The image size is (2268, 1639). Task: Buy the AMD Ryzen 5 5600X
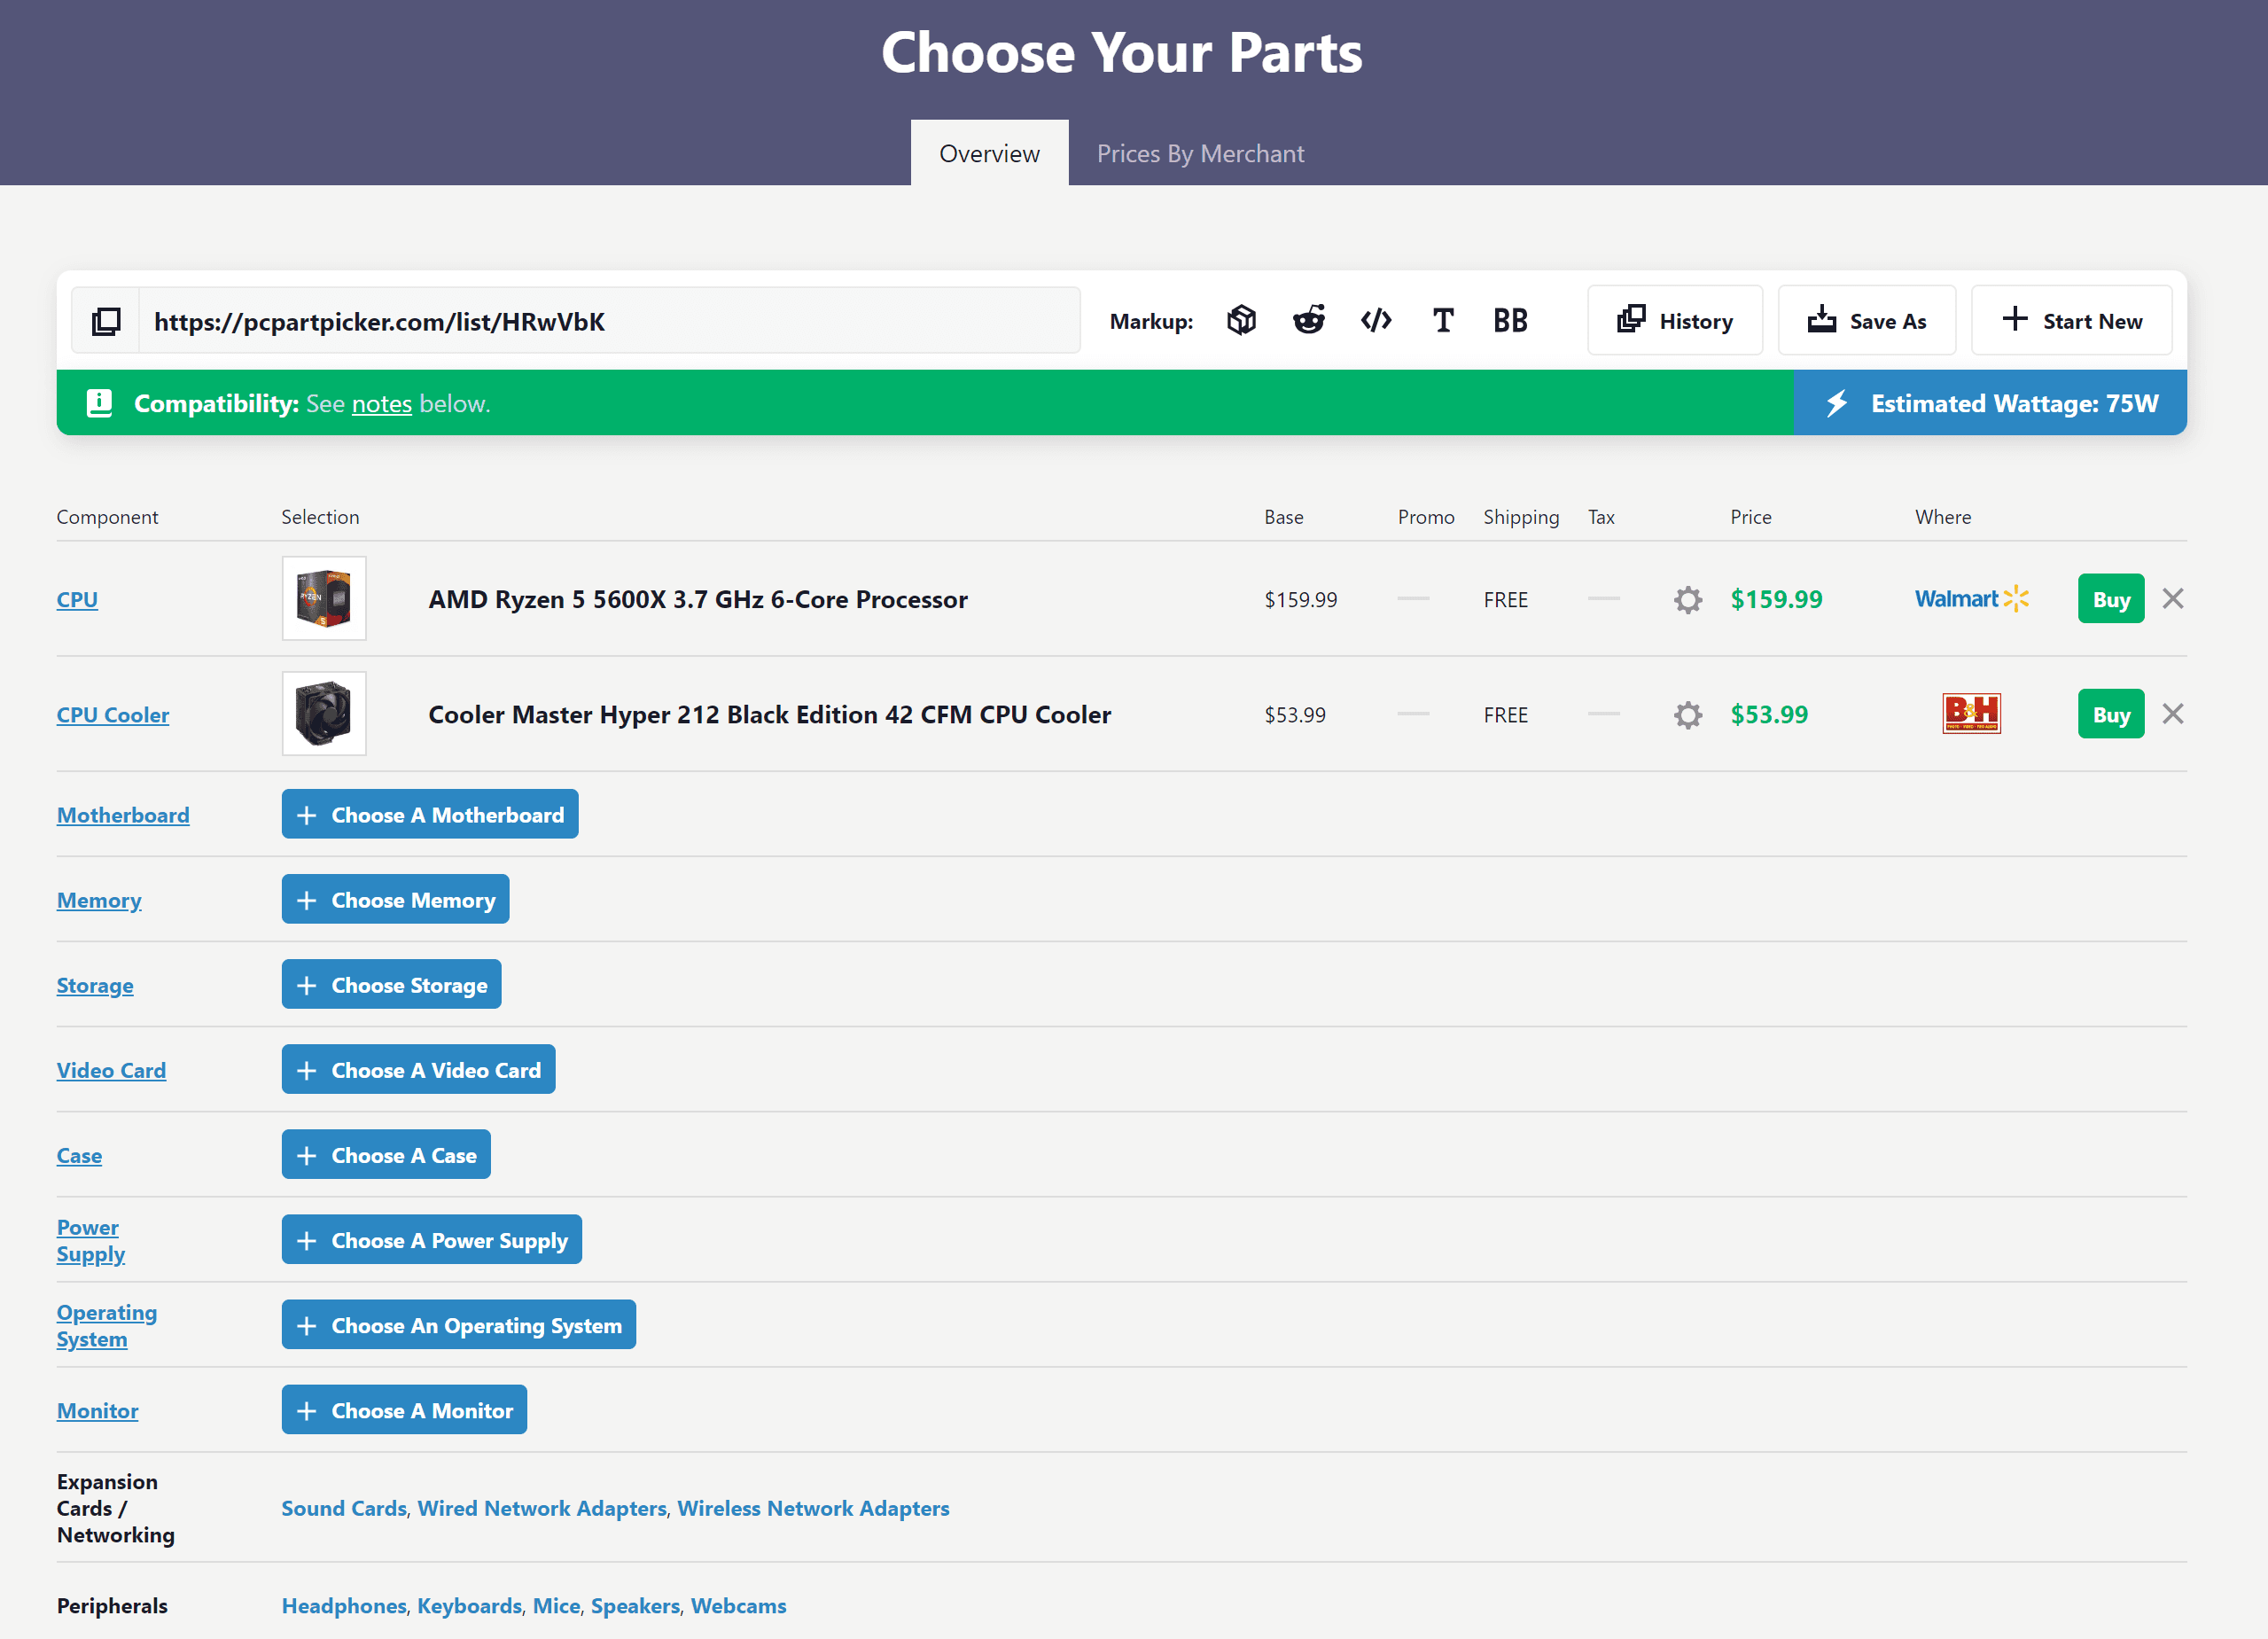point(2110,598)
